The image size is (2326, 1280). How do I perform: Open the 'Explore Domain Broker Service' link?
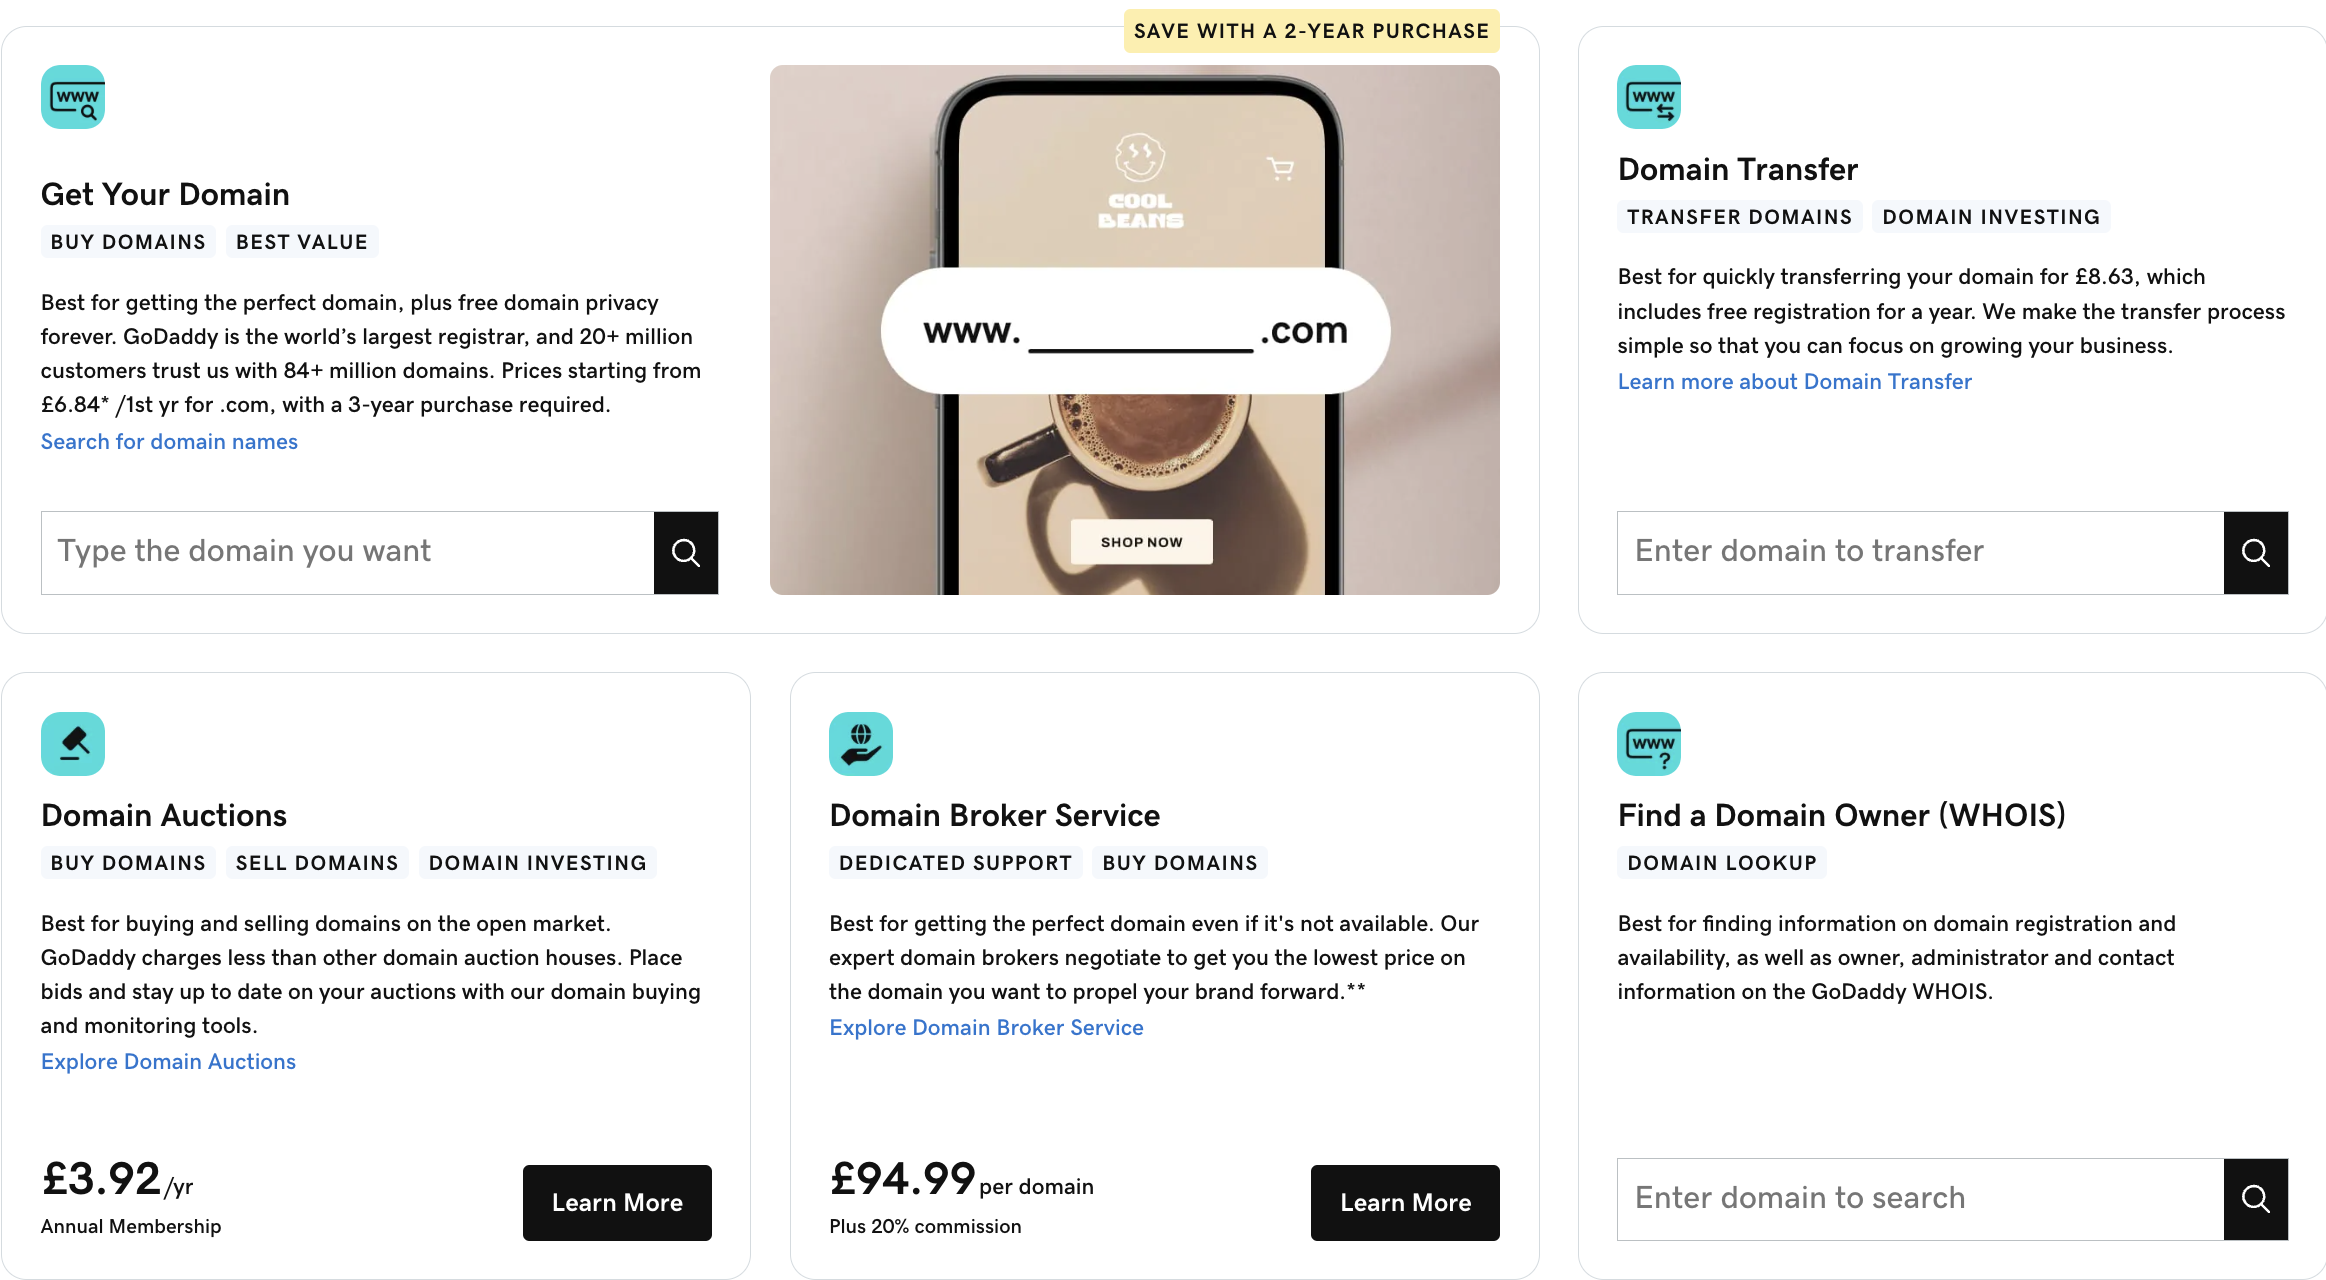coord(986,1028)
